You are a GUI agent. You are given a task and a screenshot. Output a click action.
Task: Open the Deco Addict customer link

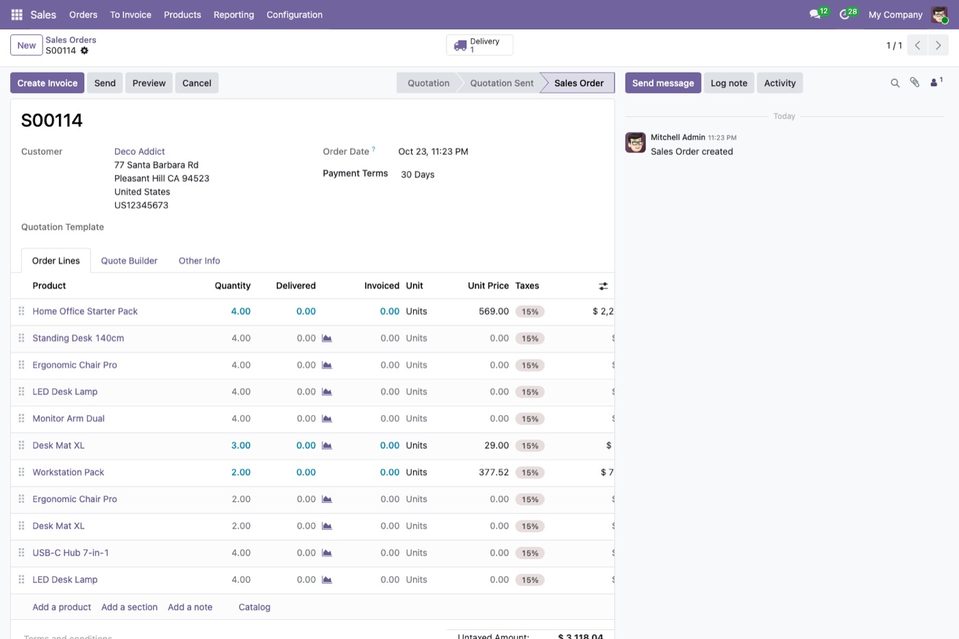(x=139, y=152)
